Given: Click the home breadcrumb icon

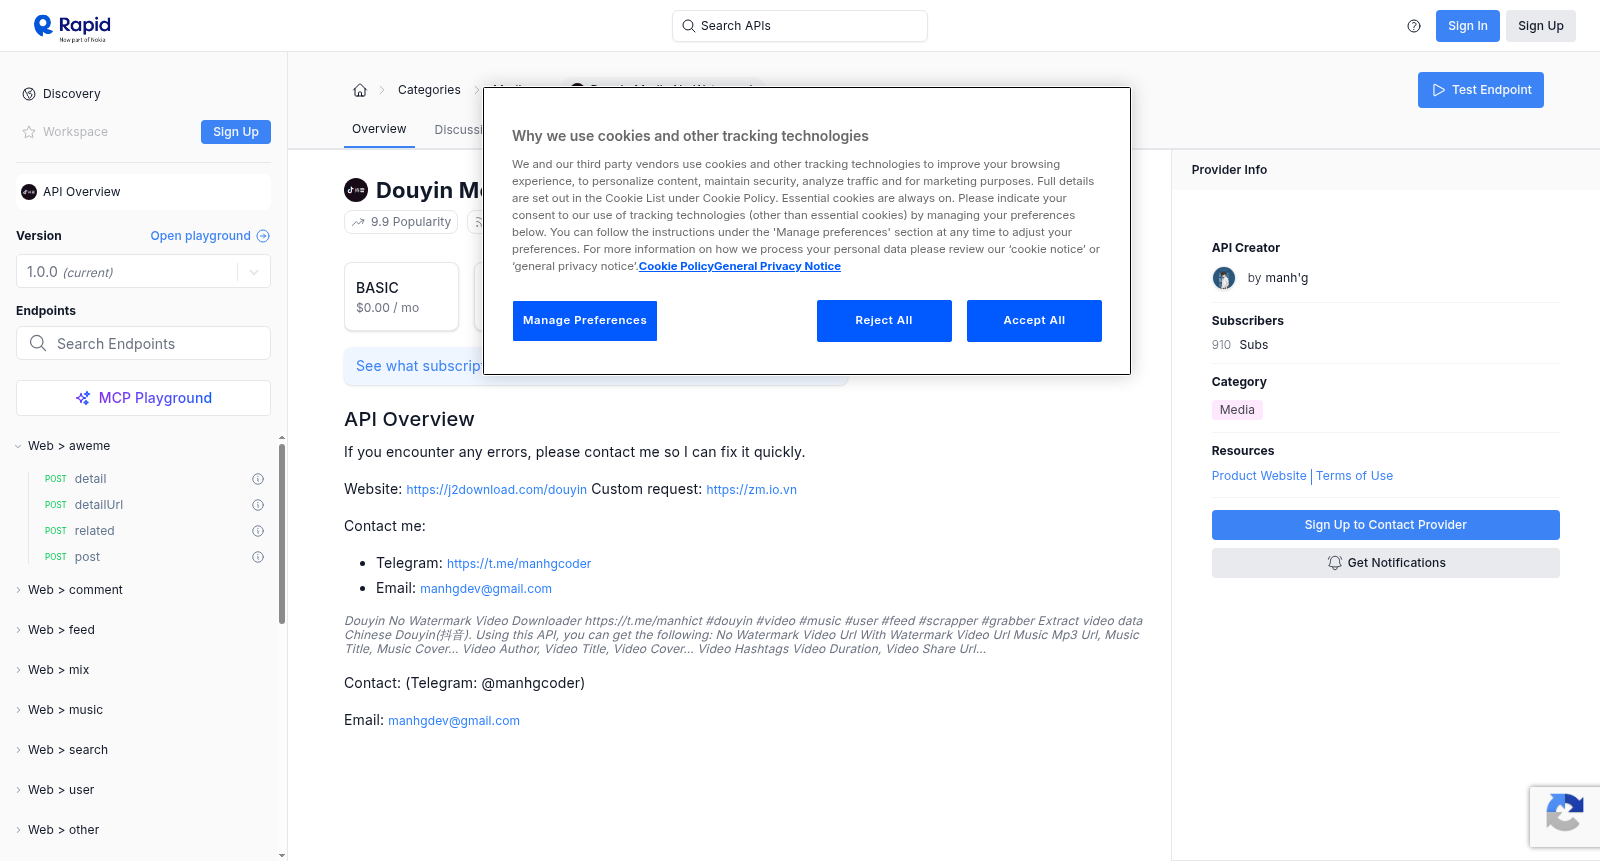Looking at the screenshot, I should 360,90.
